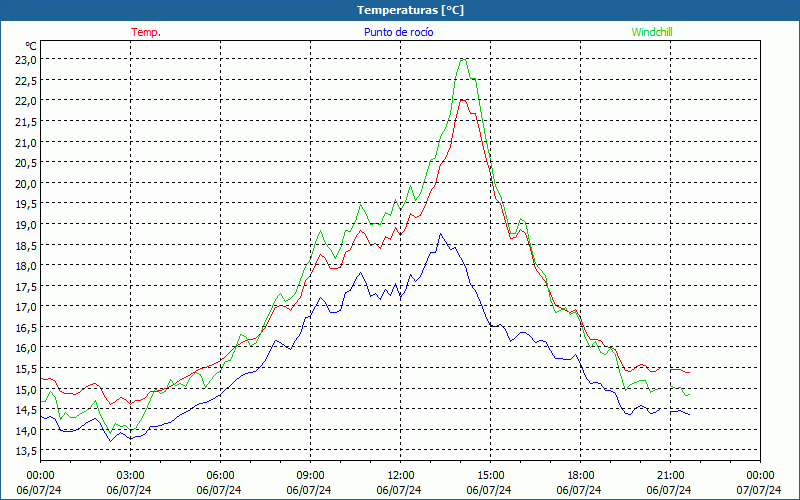Click the 21,0 y-axis value
The image size is (800, 500).
pos(26,142)
